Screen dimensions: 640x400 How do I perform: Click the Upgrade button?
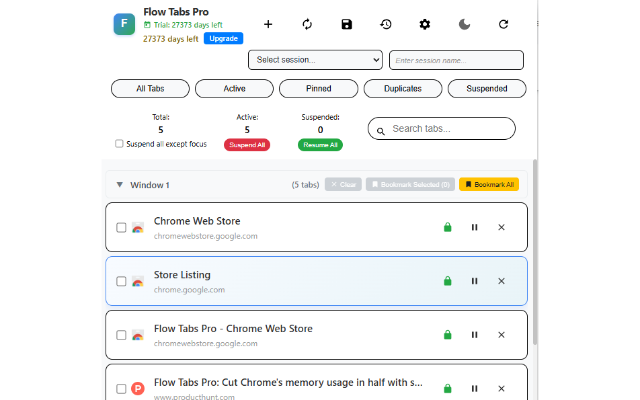(223, 38)
